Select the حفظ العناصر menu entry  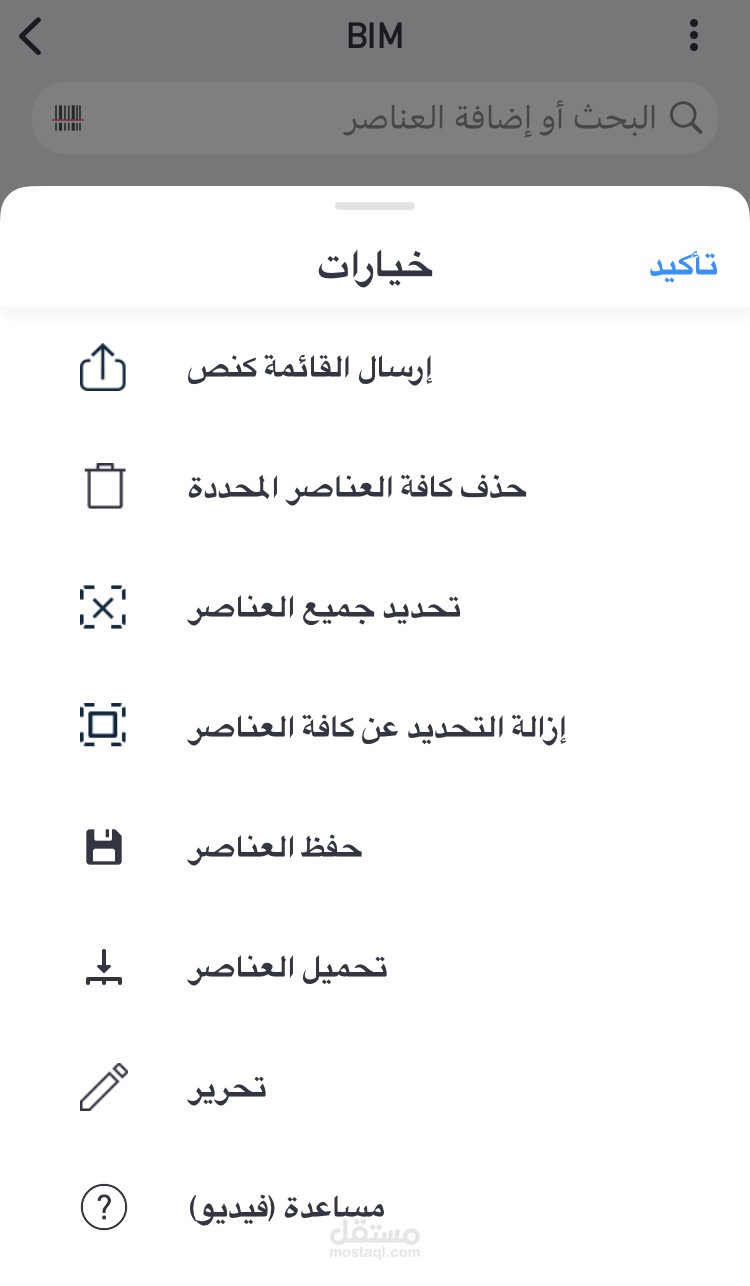coord(375,848)
